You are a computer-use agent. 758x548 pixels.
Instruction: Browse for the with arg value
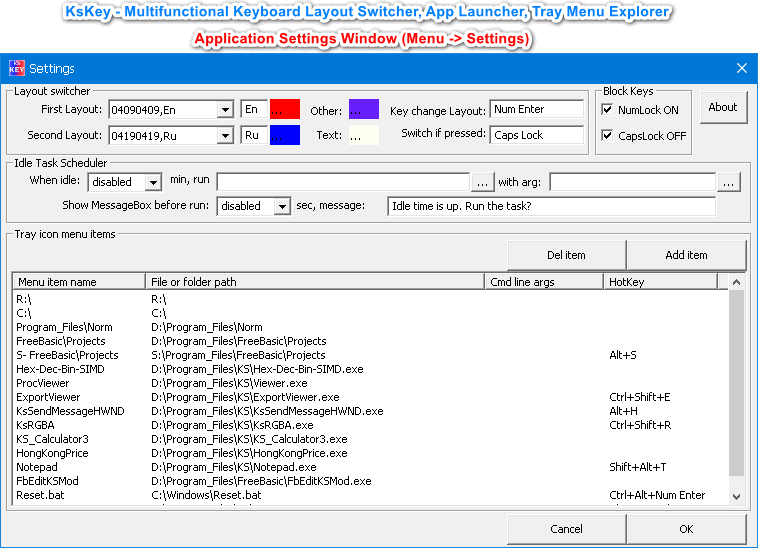(x=729, y=182)
